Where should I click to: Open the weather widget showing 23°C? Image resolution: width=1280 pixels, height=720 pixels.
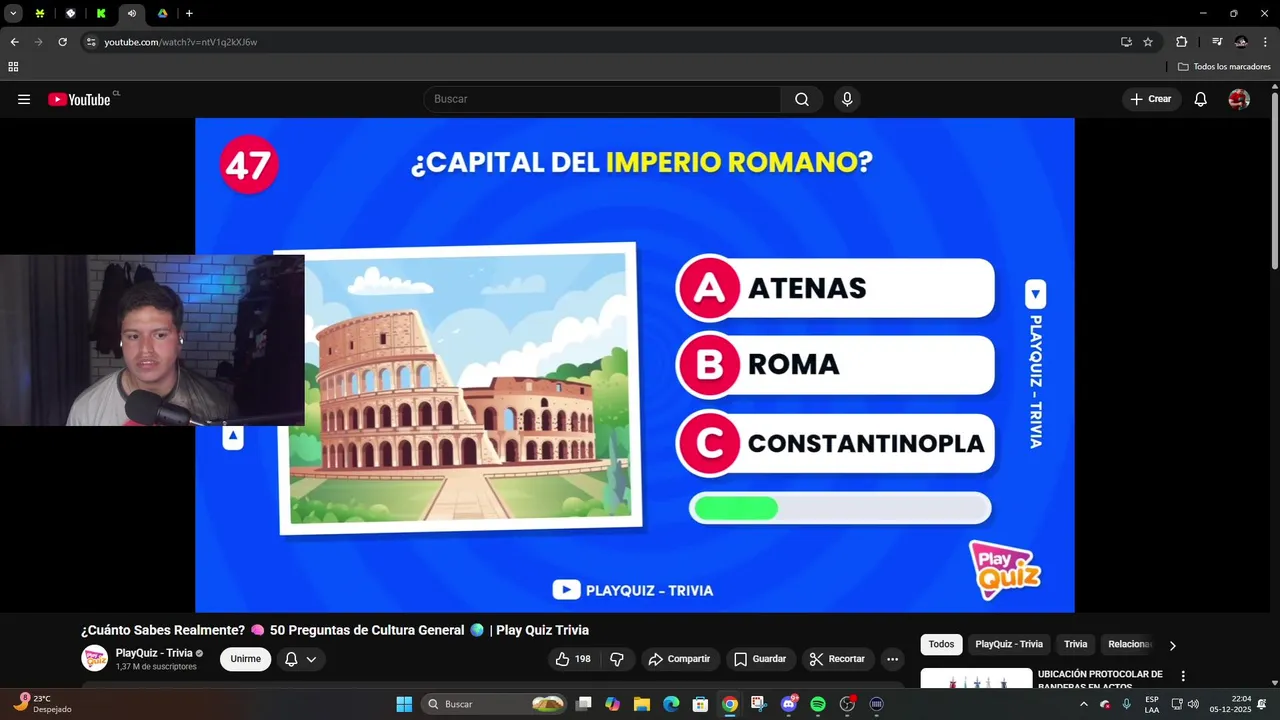click(42, 704)
